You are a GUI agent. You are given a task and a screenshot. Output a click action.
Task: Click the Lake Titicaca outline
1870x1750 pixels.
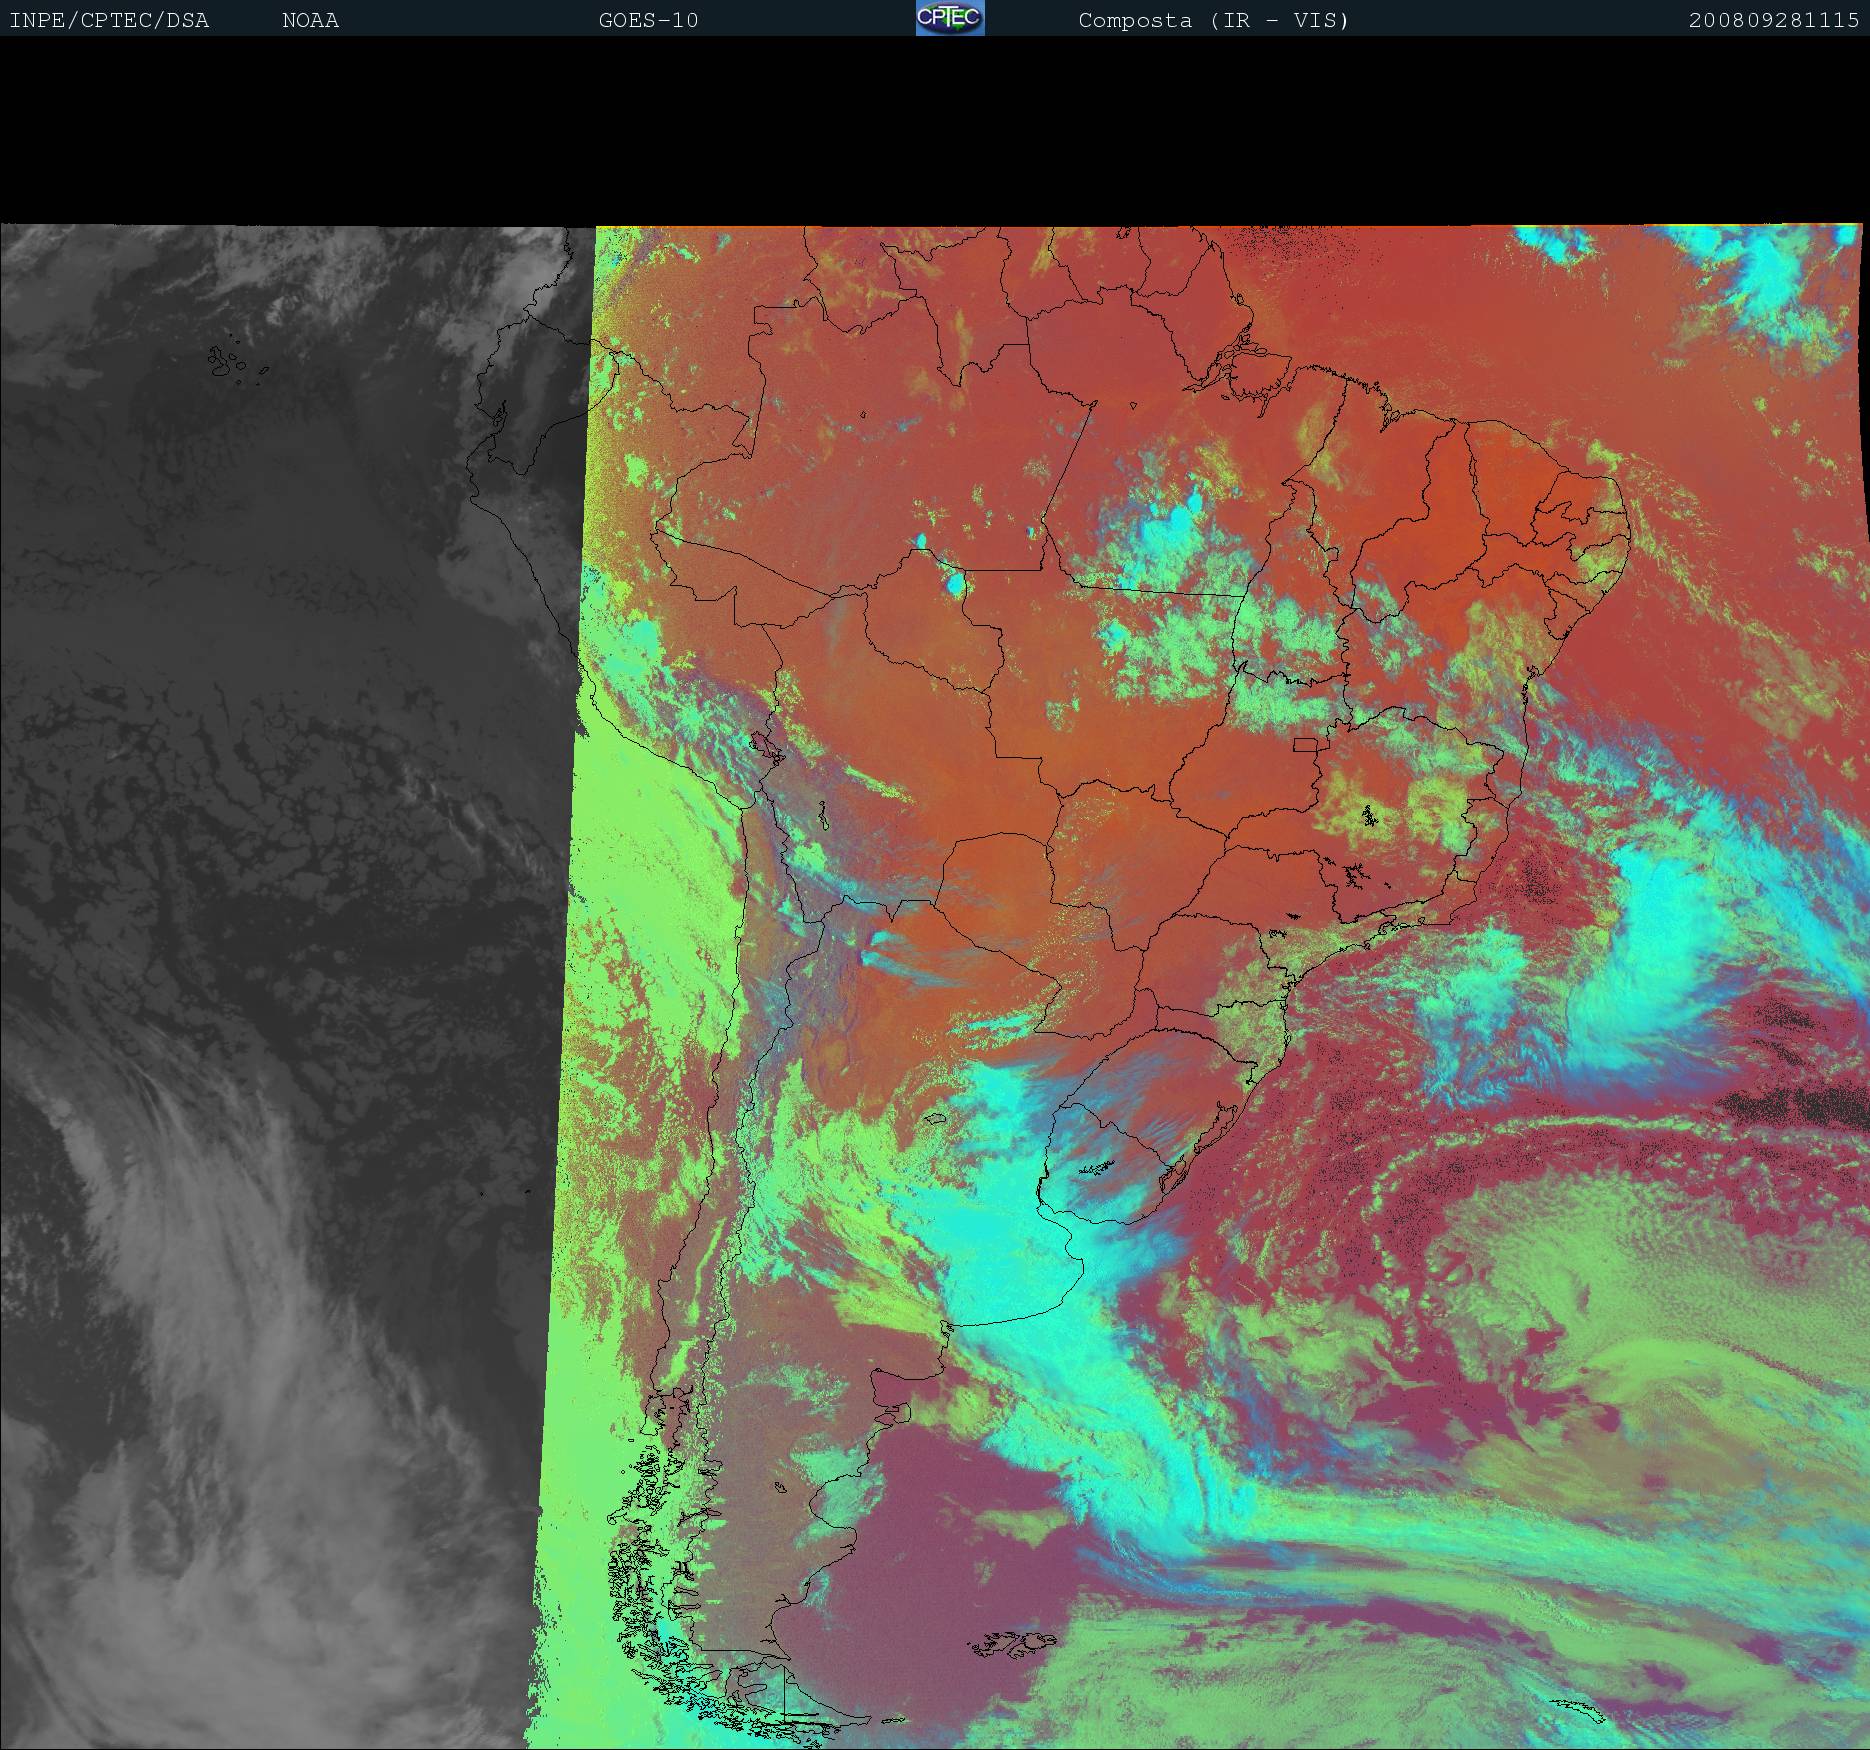click(x=766, y=746)
